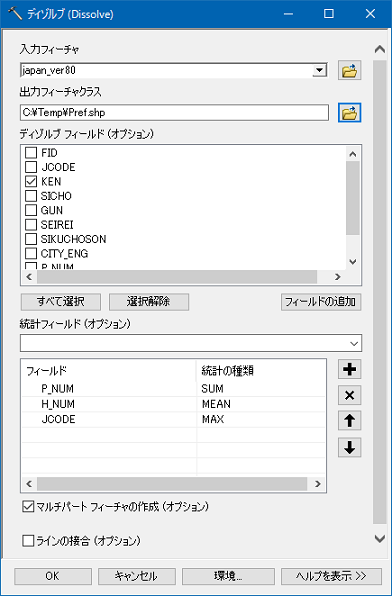The height and width of the screenshot is (596, 392).
Task: Remove statistics field X icon
Action: [349, 395]
